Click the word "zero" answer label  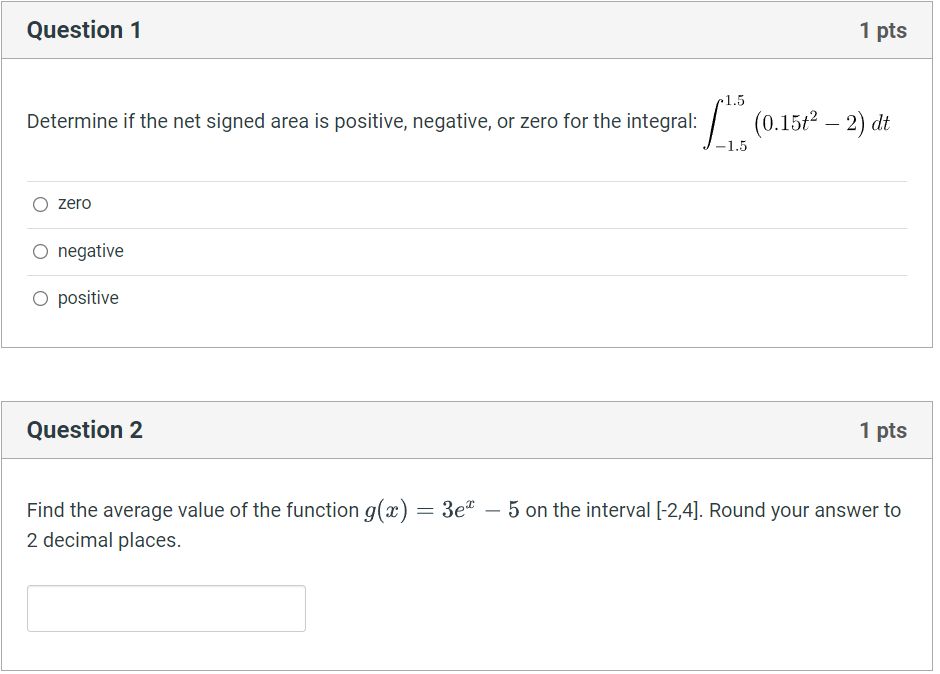click(x=76, y=203)
